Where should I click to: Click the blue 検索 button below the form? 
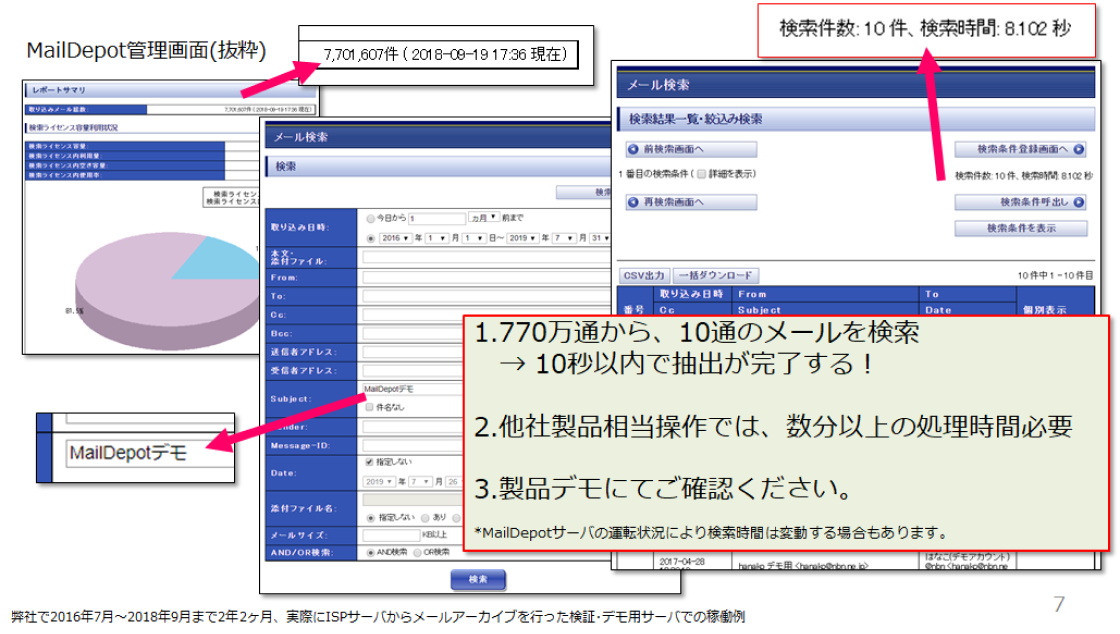(478, 579)
